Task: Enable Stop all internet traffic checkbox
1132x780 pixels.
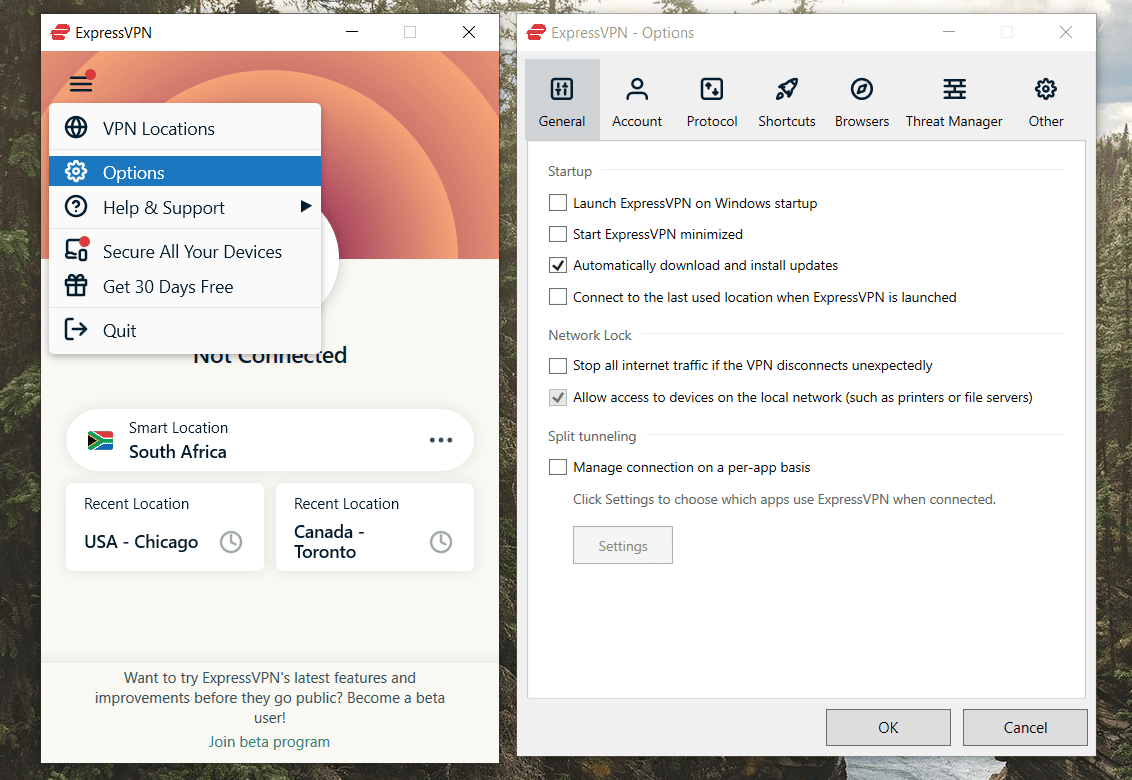Action: click(x=557, y=365)
